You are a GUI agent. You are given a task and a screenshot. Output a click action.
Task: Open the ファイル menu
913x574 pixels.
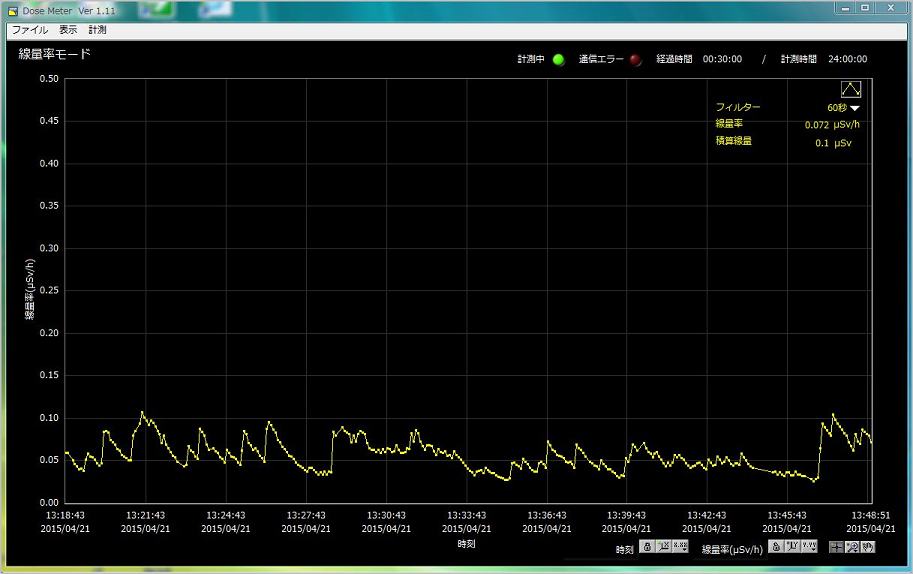pos(29,30)
